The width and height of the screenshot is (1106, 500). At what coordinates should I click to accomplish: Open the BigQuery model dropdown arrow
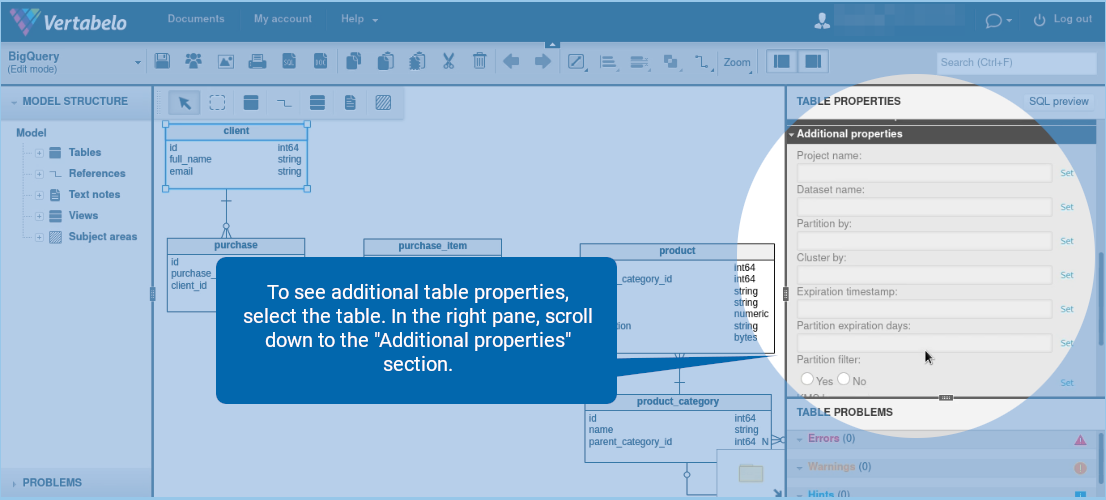[x=138, y=63]
